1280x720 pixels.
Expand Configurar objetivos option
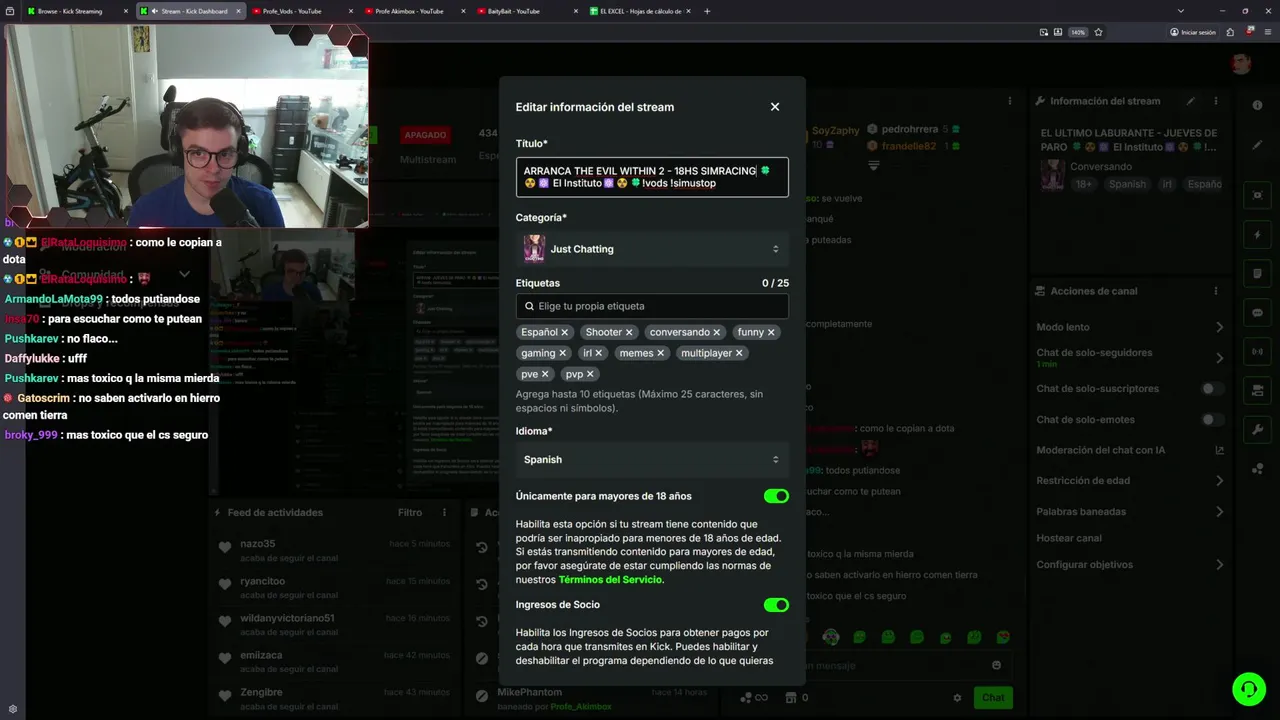1130,565
